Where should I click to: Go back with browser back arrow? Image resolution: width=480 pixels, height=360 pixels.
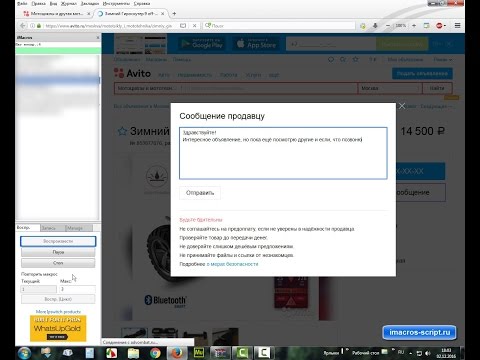coord(23,26)
